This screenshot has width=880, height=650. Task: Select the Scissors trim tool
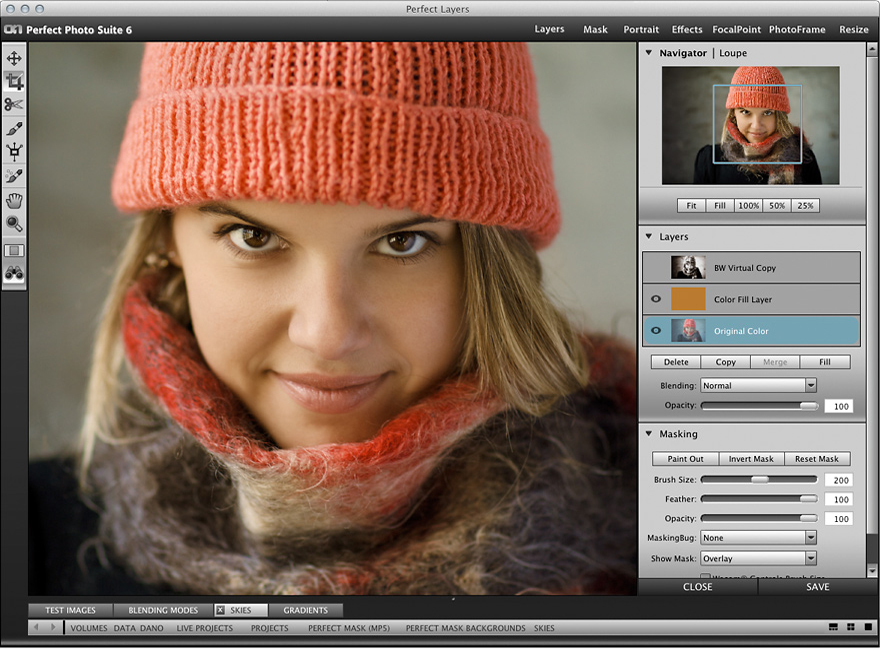point(14,105)
